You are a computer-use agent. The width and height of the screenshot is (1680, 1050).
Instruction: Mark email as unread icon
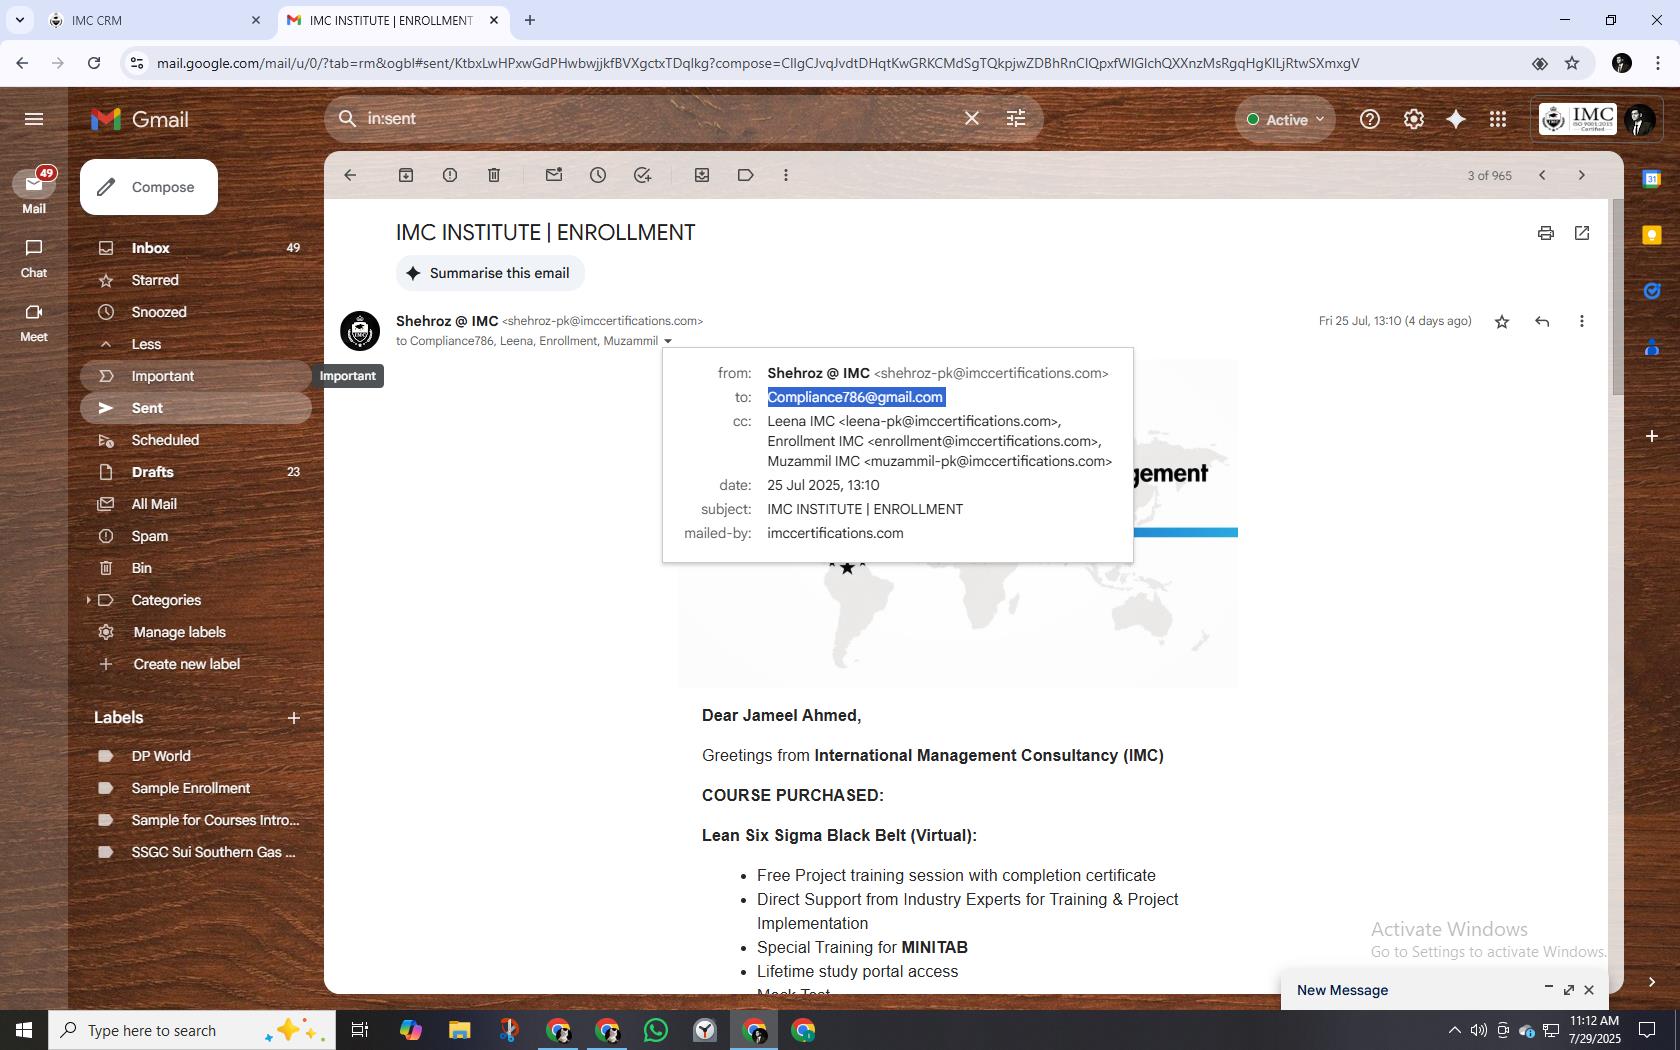554,175
